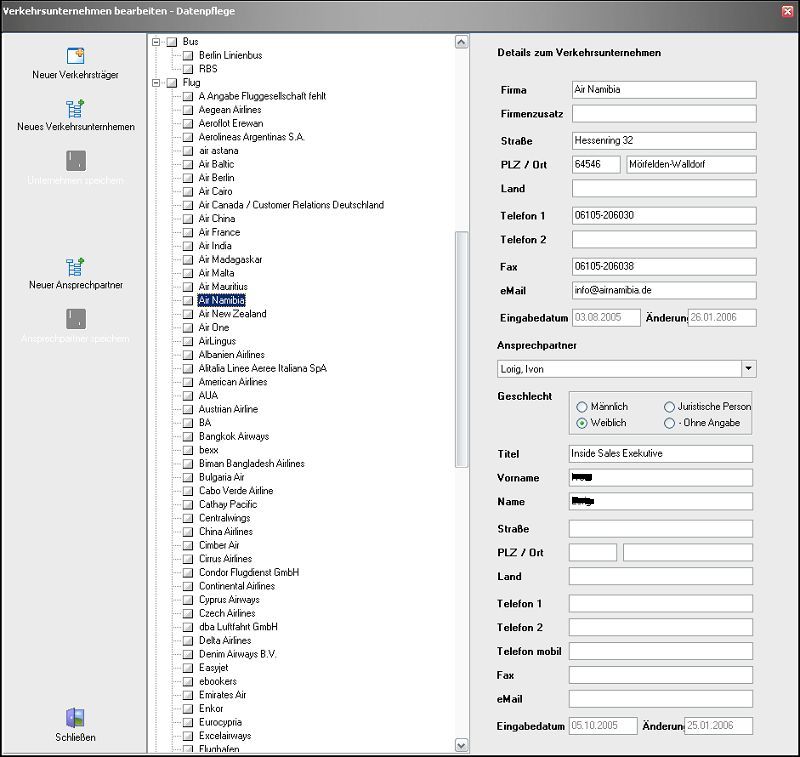Click the tree icon beside RBS
This screenshot has width=800, height=757.
tap(188, 69)
